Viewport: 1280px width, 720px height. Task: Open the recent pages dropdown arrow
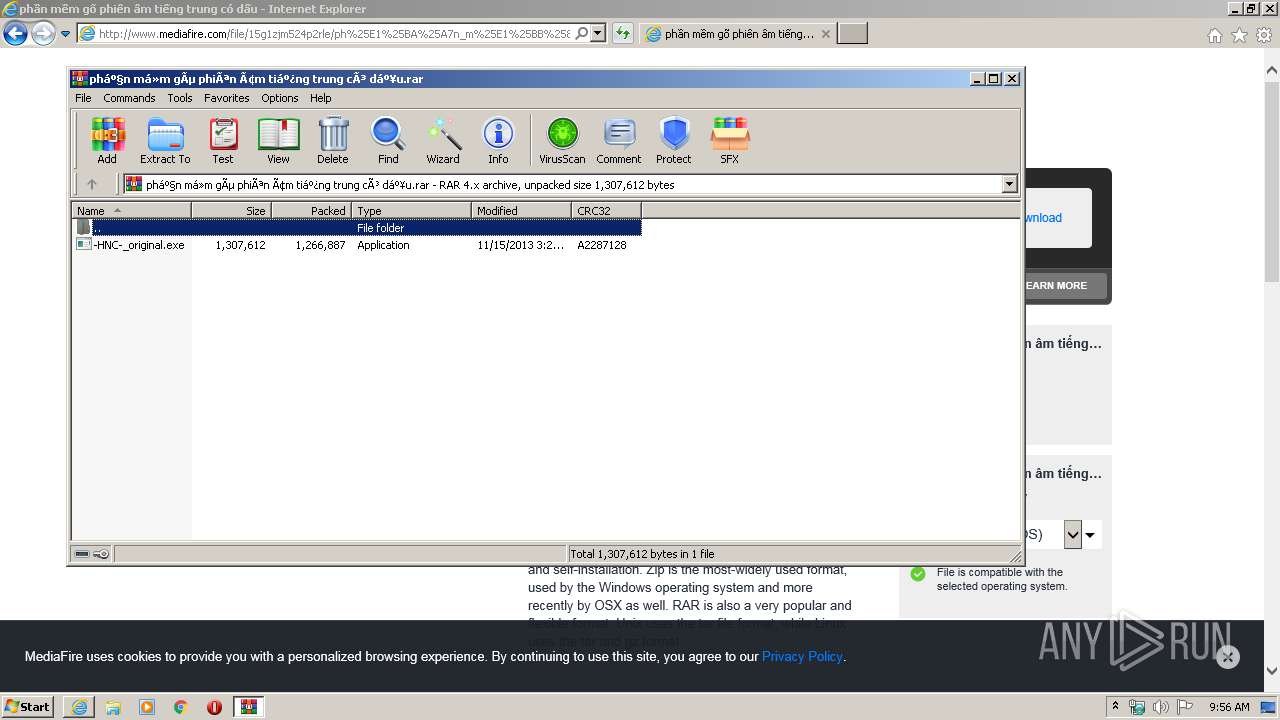click(x=65, y=34)
